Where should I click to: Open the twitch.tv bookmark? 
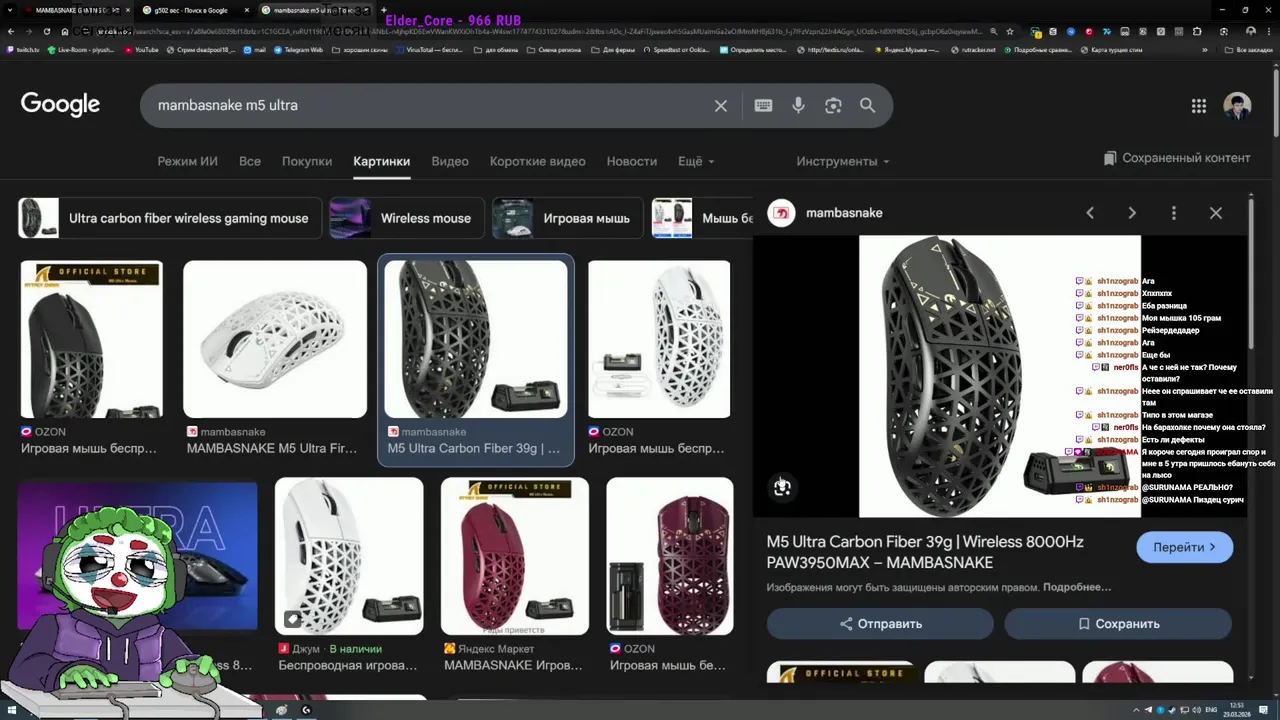pos(22,49)
